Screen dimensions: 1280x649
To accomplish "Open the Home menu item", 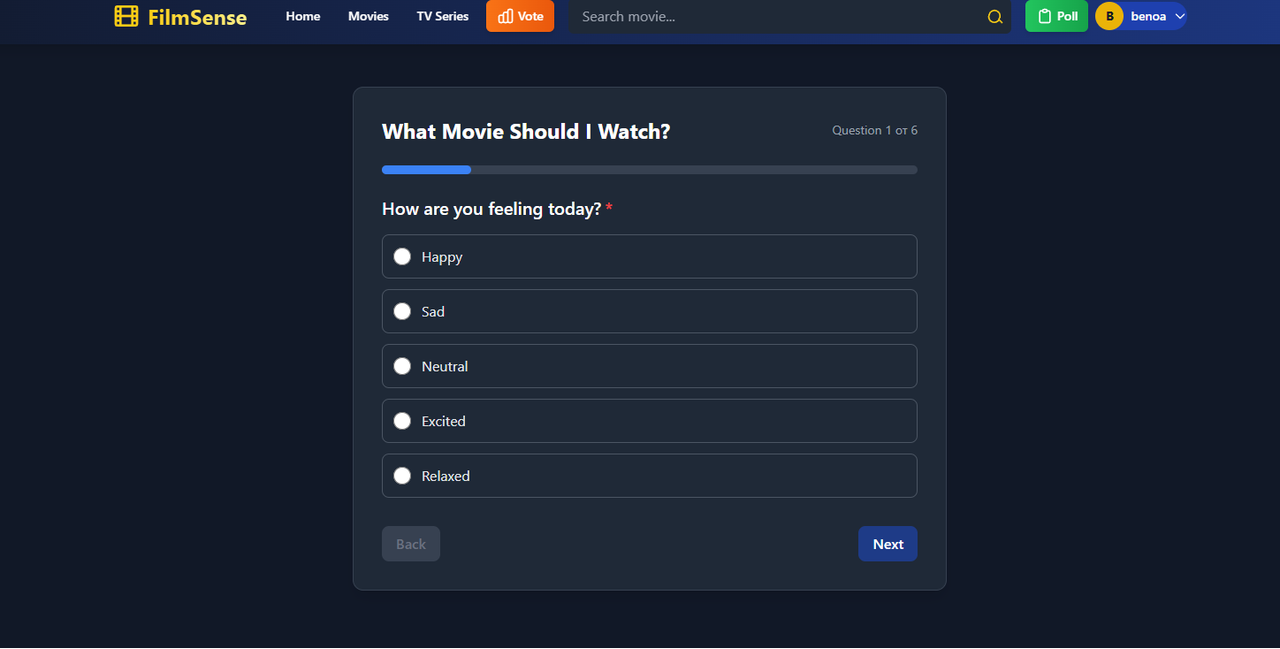I will pyautogui.click(x=303, y=17).
